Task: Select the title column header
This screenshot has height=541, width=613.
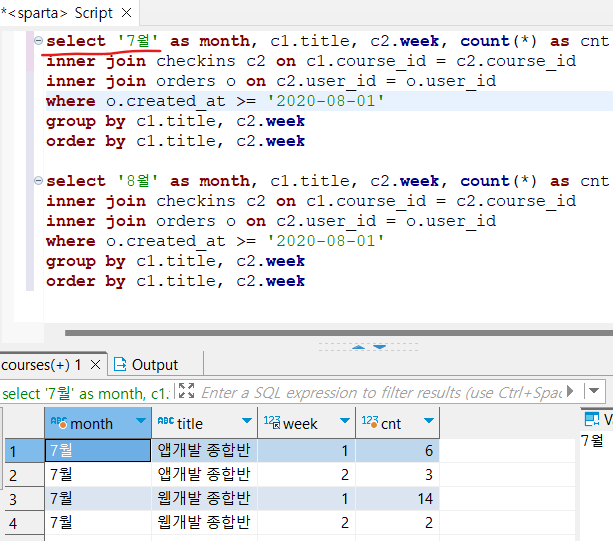Action: pyautogui.click(x=204, y=423)
